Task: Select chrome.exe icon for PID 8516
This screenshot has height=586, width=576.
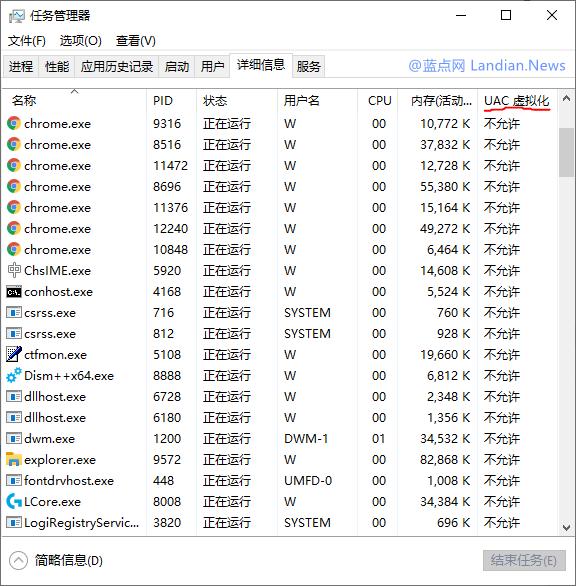Action: click(x=14, y=144)
